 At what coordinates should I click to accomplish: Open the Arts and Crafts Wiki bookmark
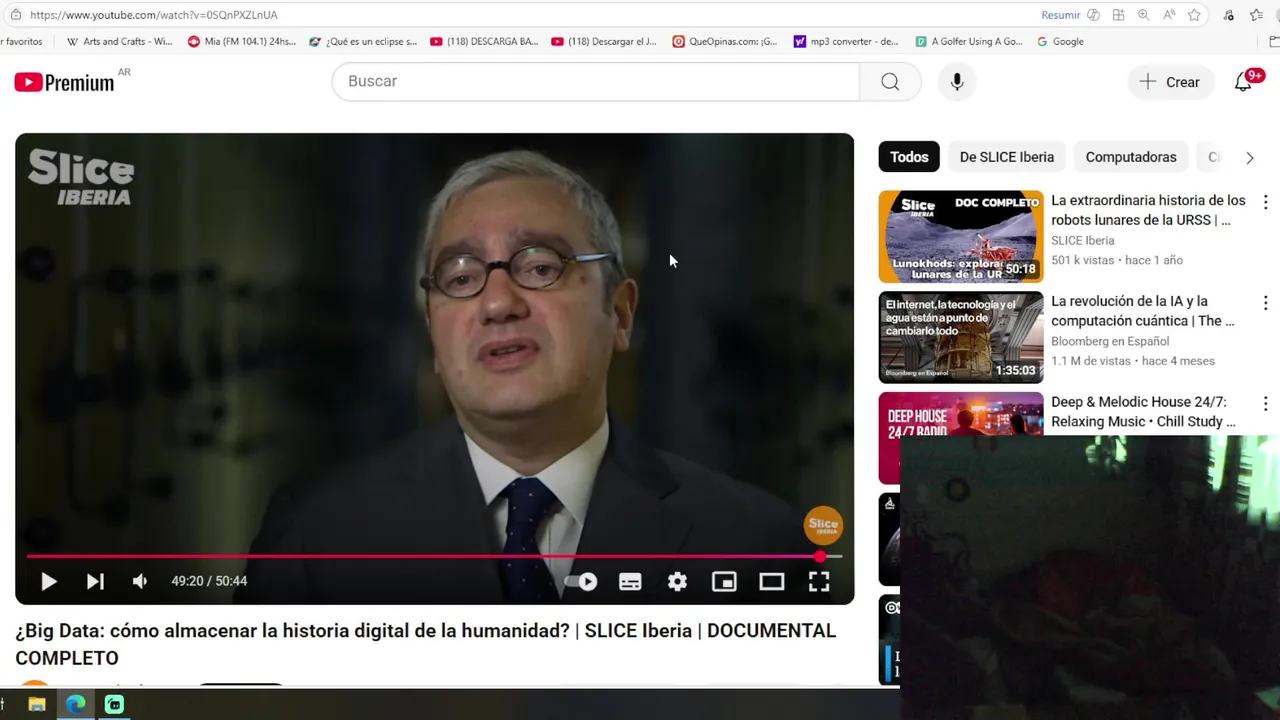pos(119,42)
